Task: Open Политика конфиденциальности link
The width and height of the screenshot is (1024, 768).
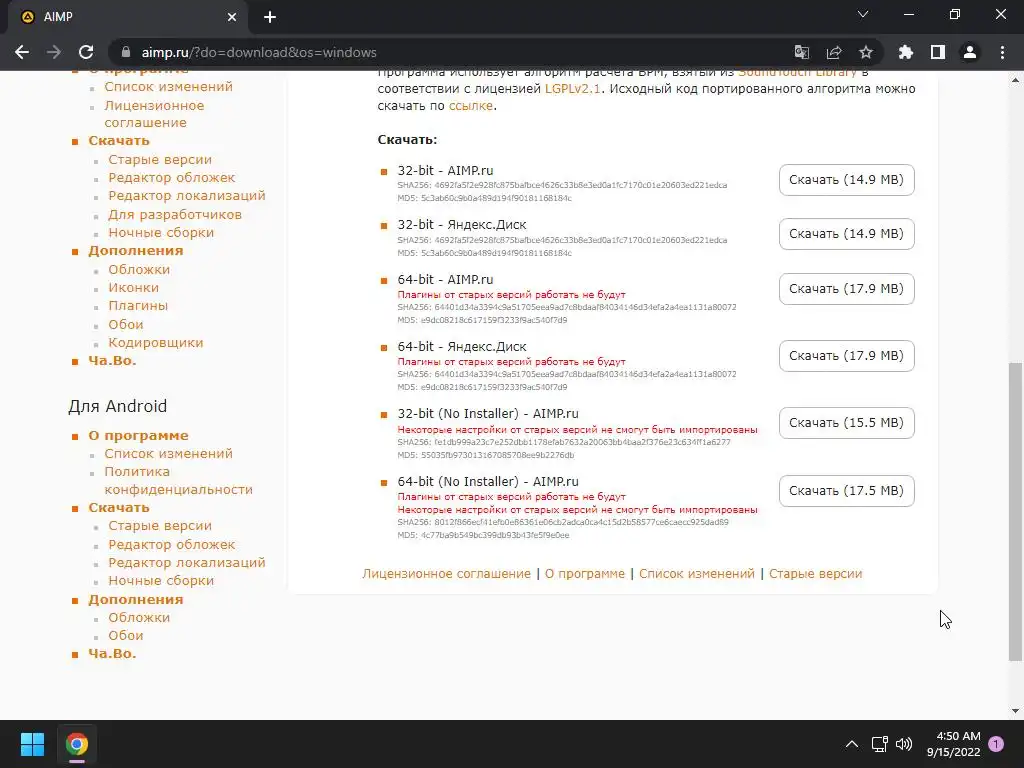Action: 178,481
